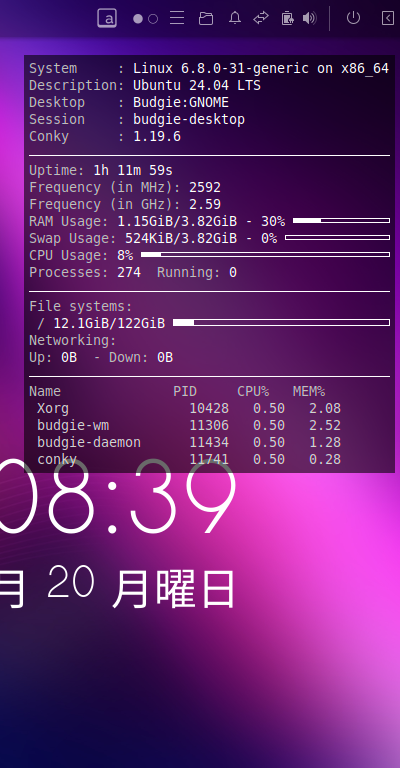Click the uptime value '1h 11m 59s'
The width and height of the screenshot is (400, 768).
[x=133, y=170]
